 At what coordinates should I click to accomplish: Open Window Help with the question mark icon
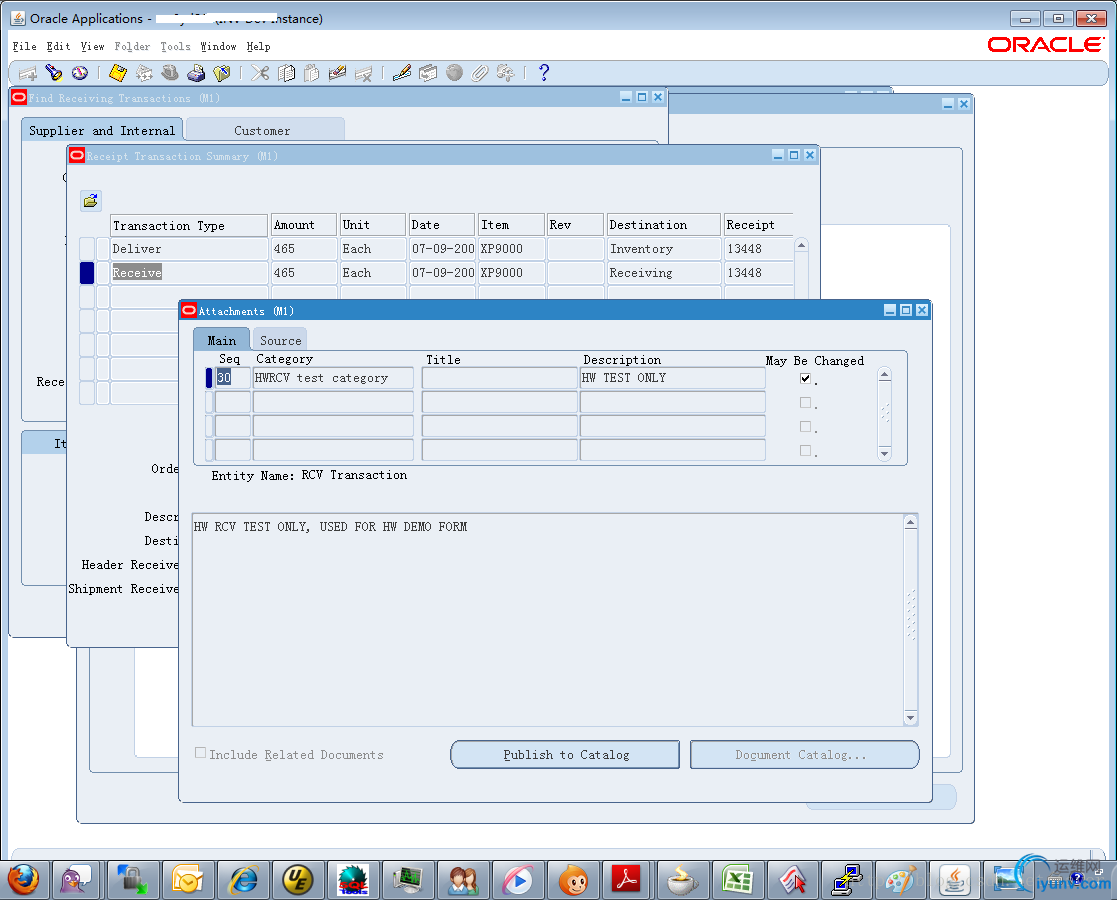pos(544,73)
